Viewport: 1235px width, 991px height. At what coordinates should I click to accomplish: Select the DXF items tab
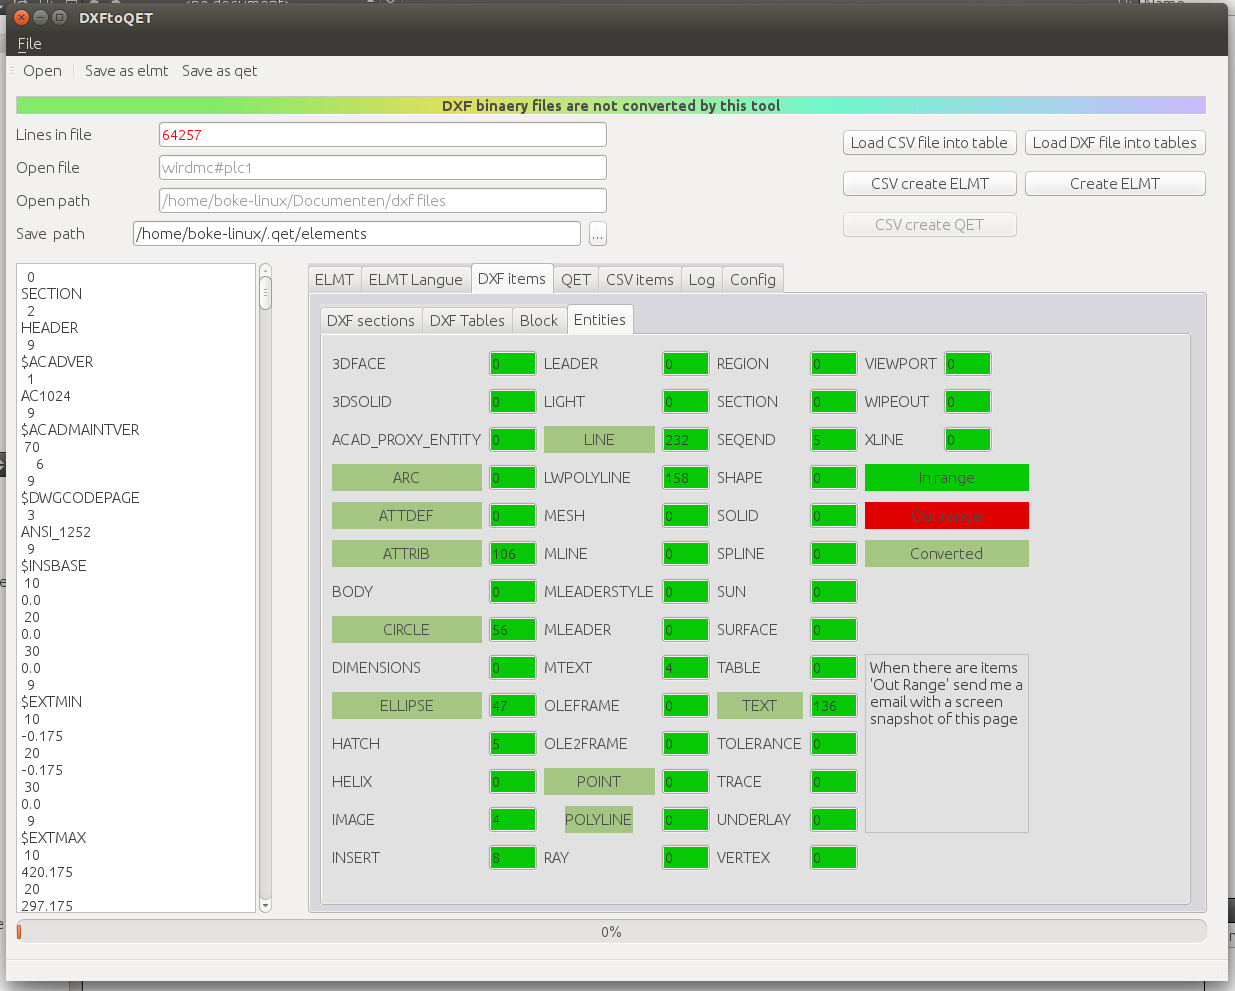(511, 279)
